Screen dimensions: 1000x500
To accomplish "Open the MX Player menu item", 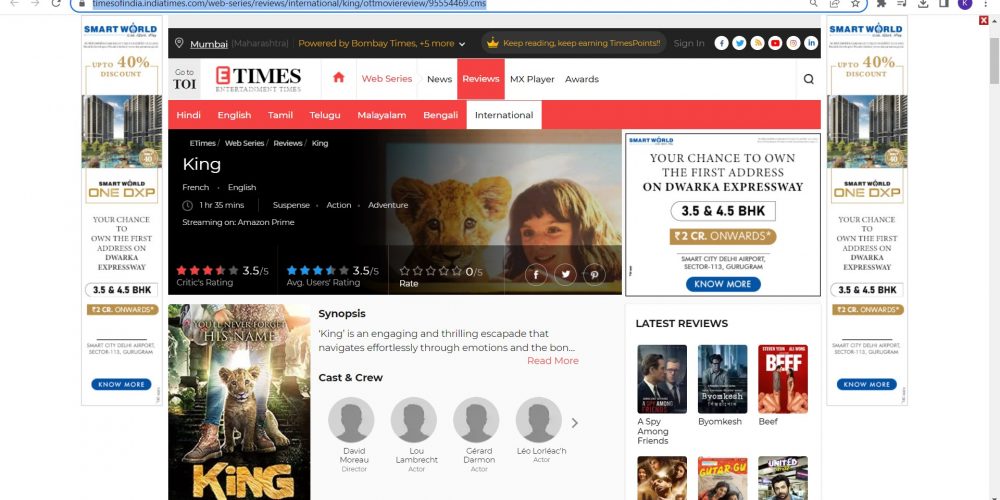I will [532, 79].
